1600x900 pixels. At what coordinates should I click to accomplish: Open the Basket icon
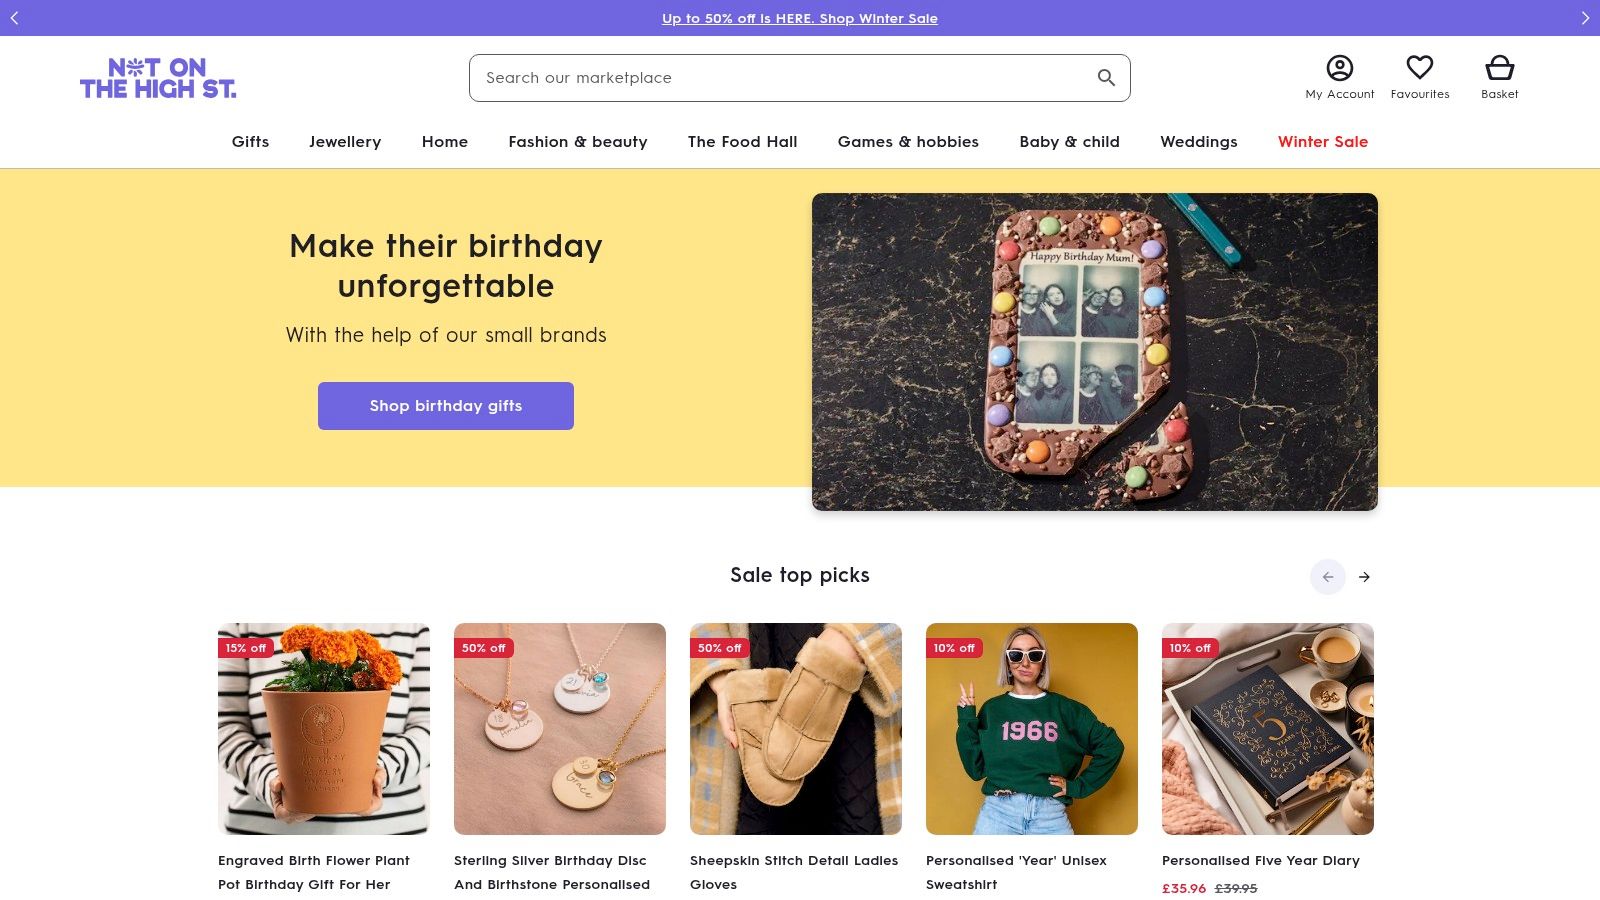[1499, 68]
